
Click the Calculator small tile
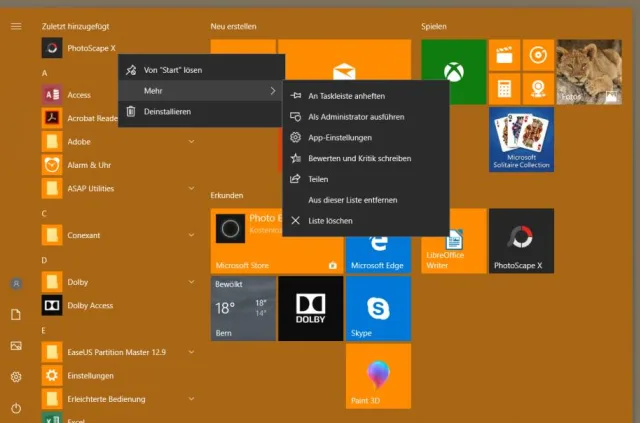click(x=504, y=89)
